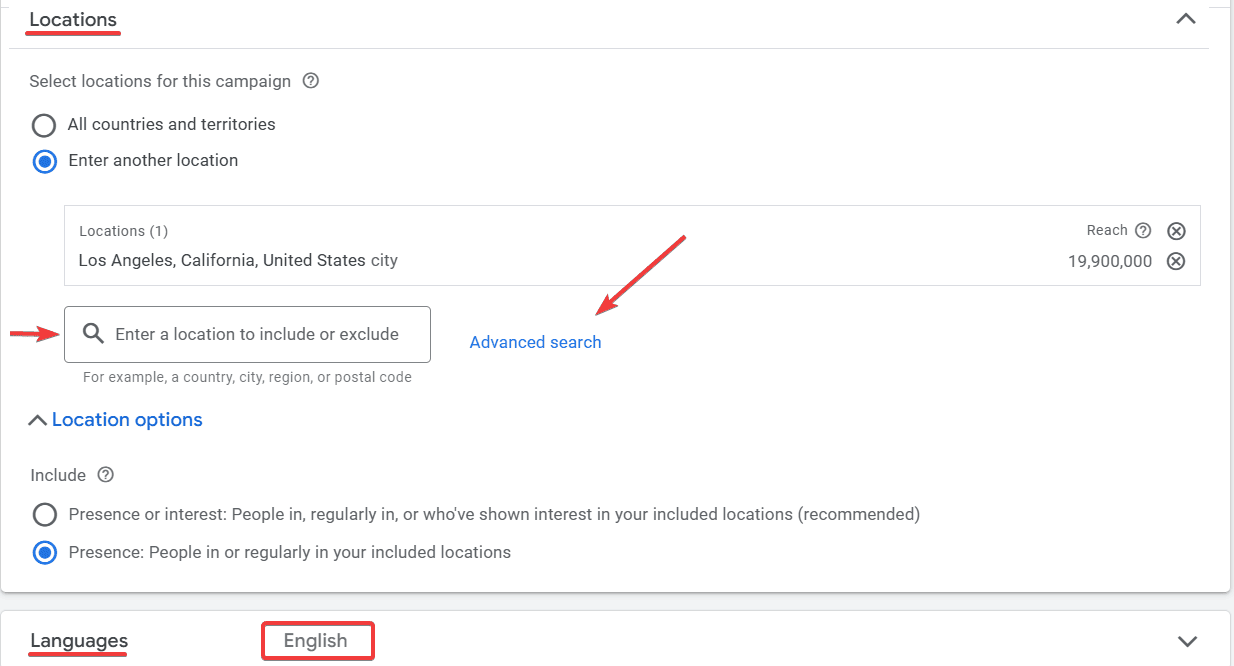Select the All countries and territories option

coord(43,125)
